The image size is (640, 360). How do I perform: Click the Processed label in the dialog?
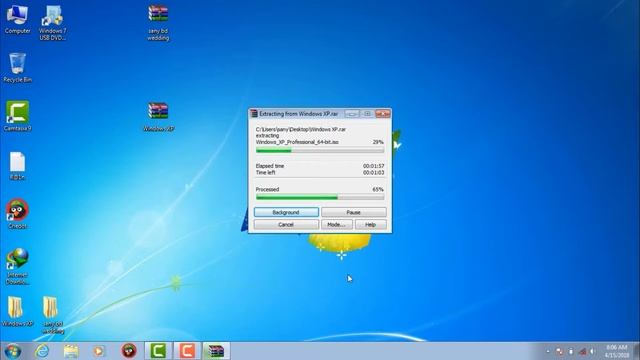[267, 189]
